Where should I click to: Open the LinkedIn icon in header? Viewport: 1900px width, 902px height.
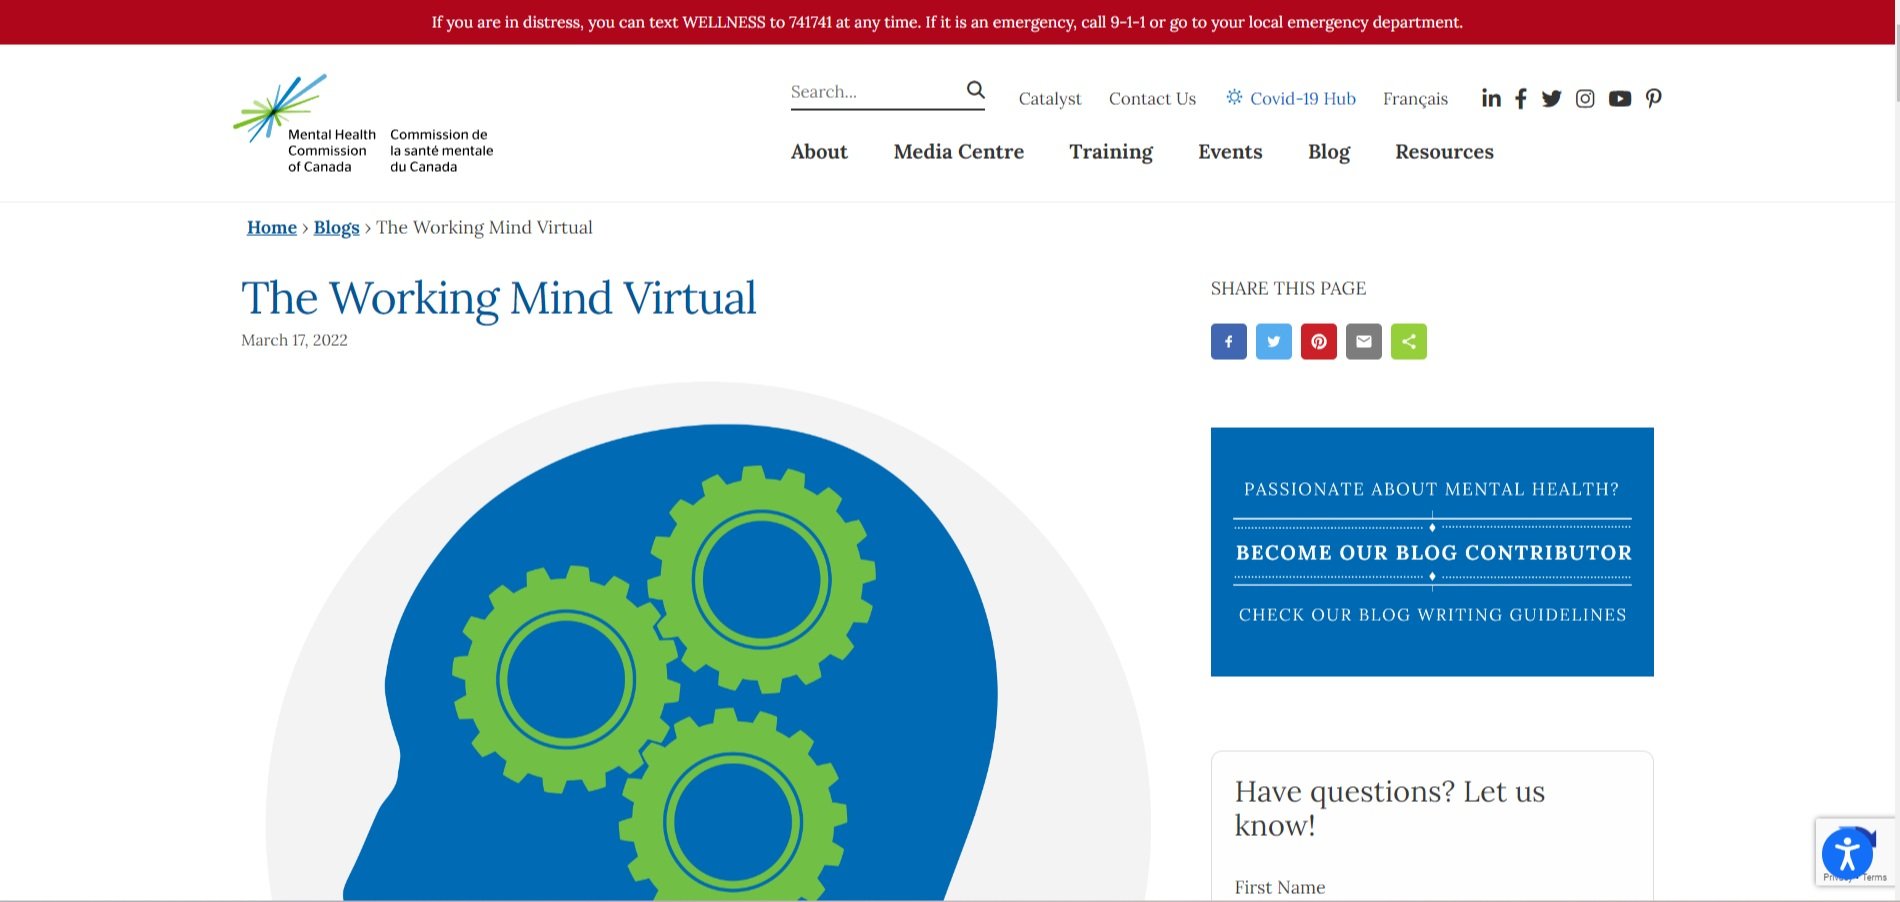click(1491, 98)
